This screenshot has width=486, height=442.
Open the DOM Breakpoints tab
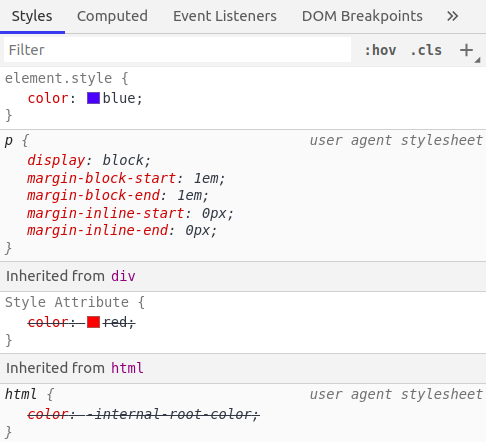point(362,16)
